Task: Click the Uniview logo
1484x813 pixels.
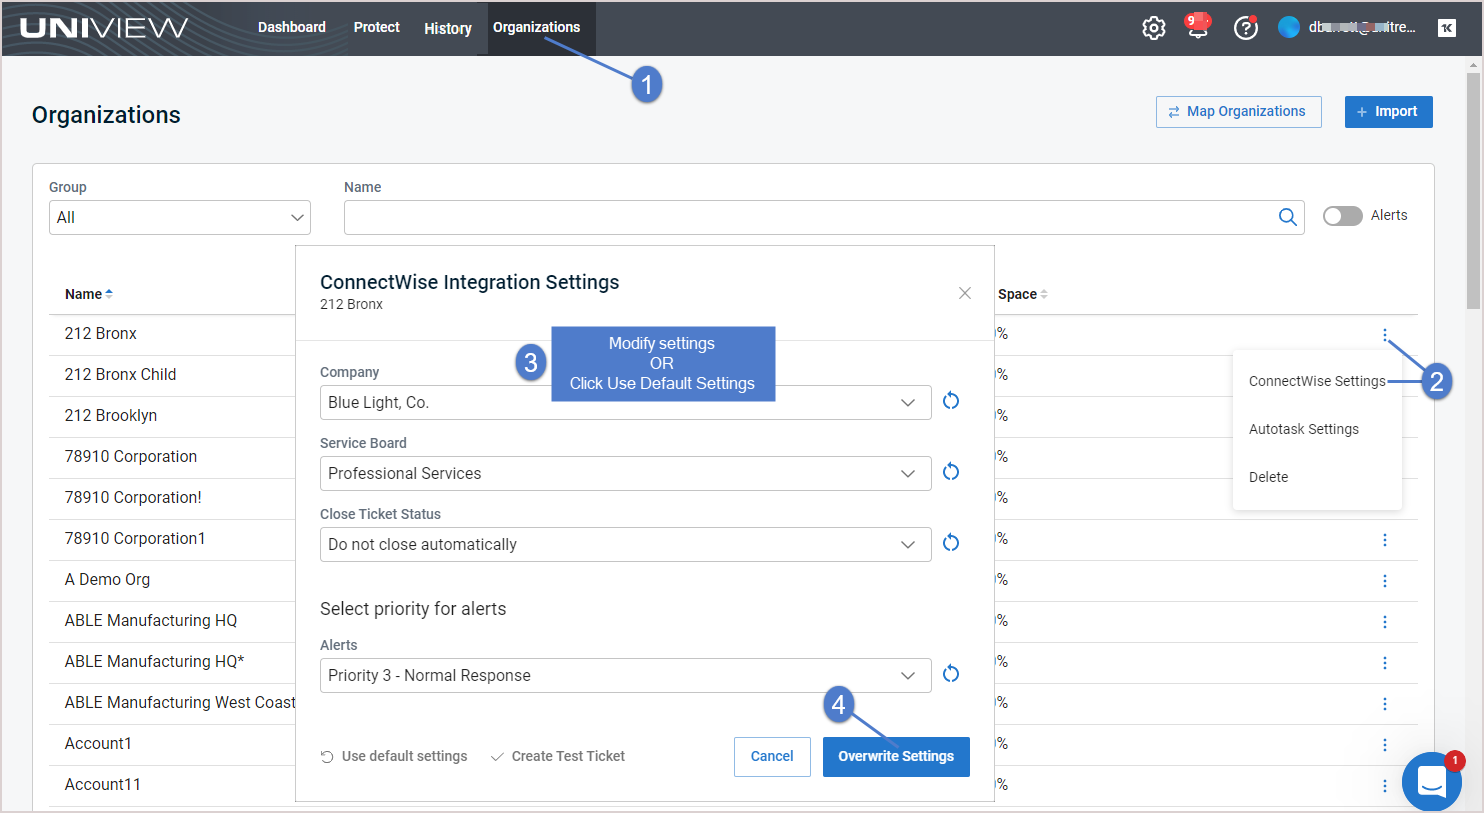Action: [x=104, y=28]
